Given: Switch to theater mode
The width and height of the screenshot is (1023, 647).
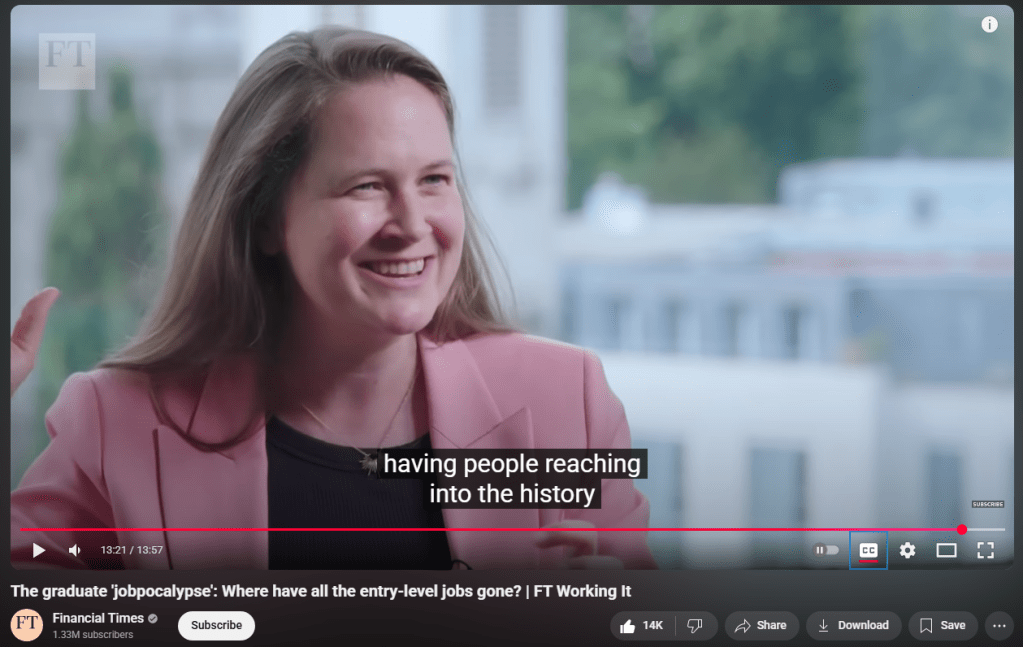Looking at the screenshot, I should [946, 550].
